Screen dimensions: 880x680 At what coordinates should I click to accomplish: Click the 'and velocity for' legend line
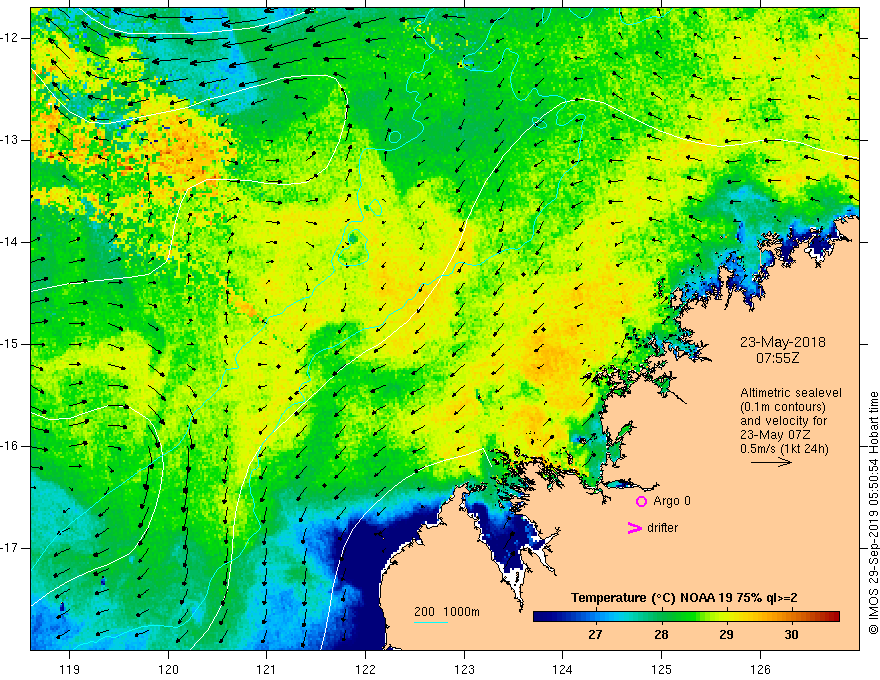783,421
